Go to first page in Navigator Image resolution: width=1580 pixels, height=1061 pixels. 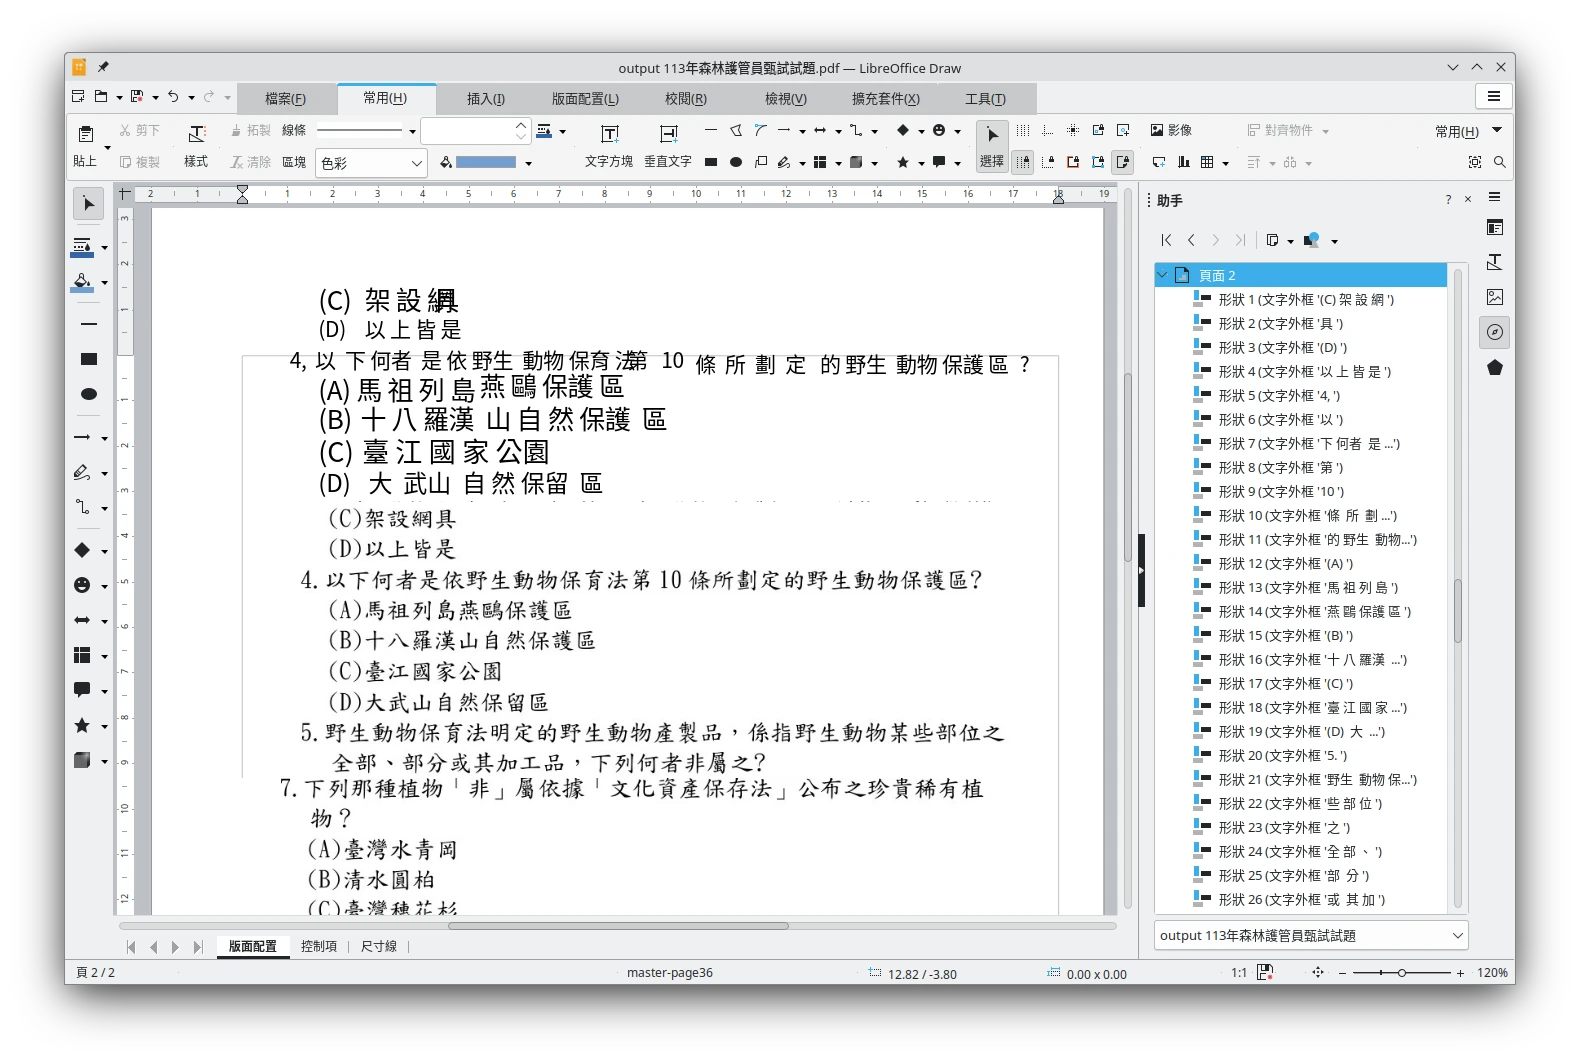click(x=1166, y=240)
